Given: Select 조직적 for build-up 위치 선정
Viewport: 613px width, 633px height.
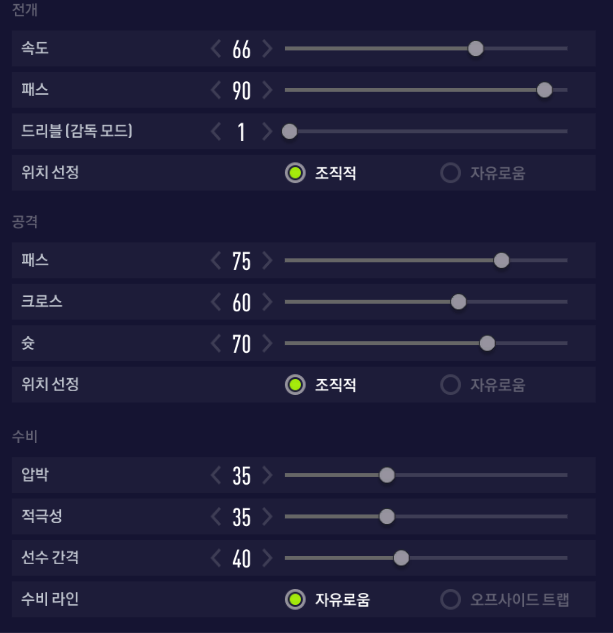Looking at the screenshot, I should pyautogui.click(x=295, y=173).
